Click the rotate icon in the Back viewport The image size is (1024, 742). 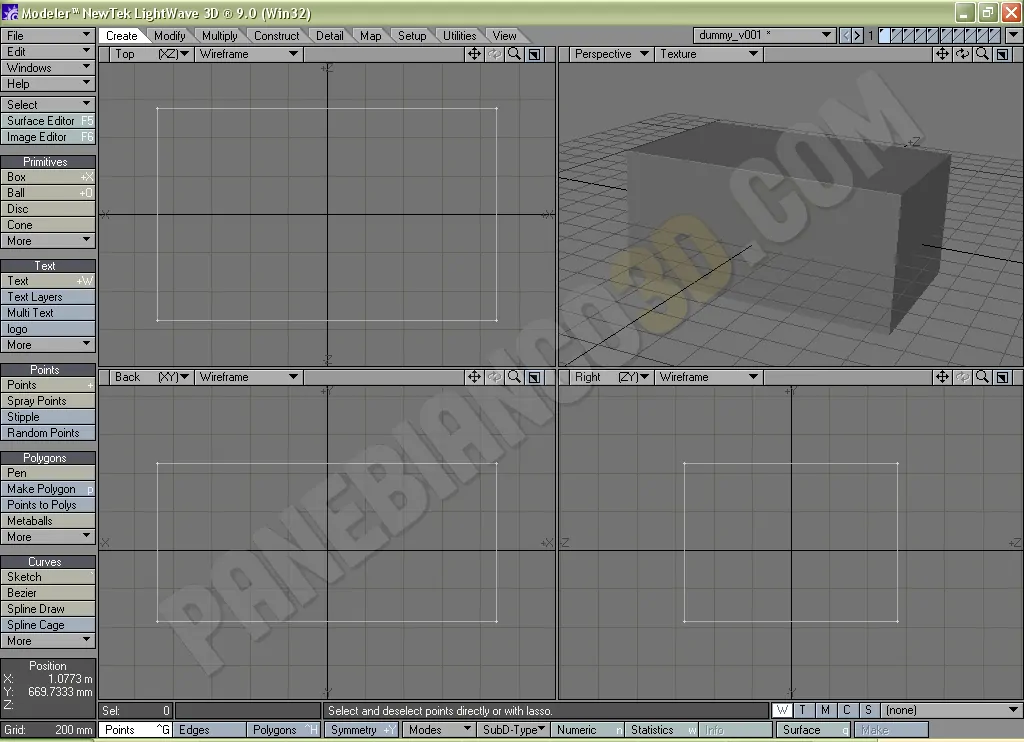click(x=494, y=377)
